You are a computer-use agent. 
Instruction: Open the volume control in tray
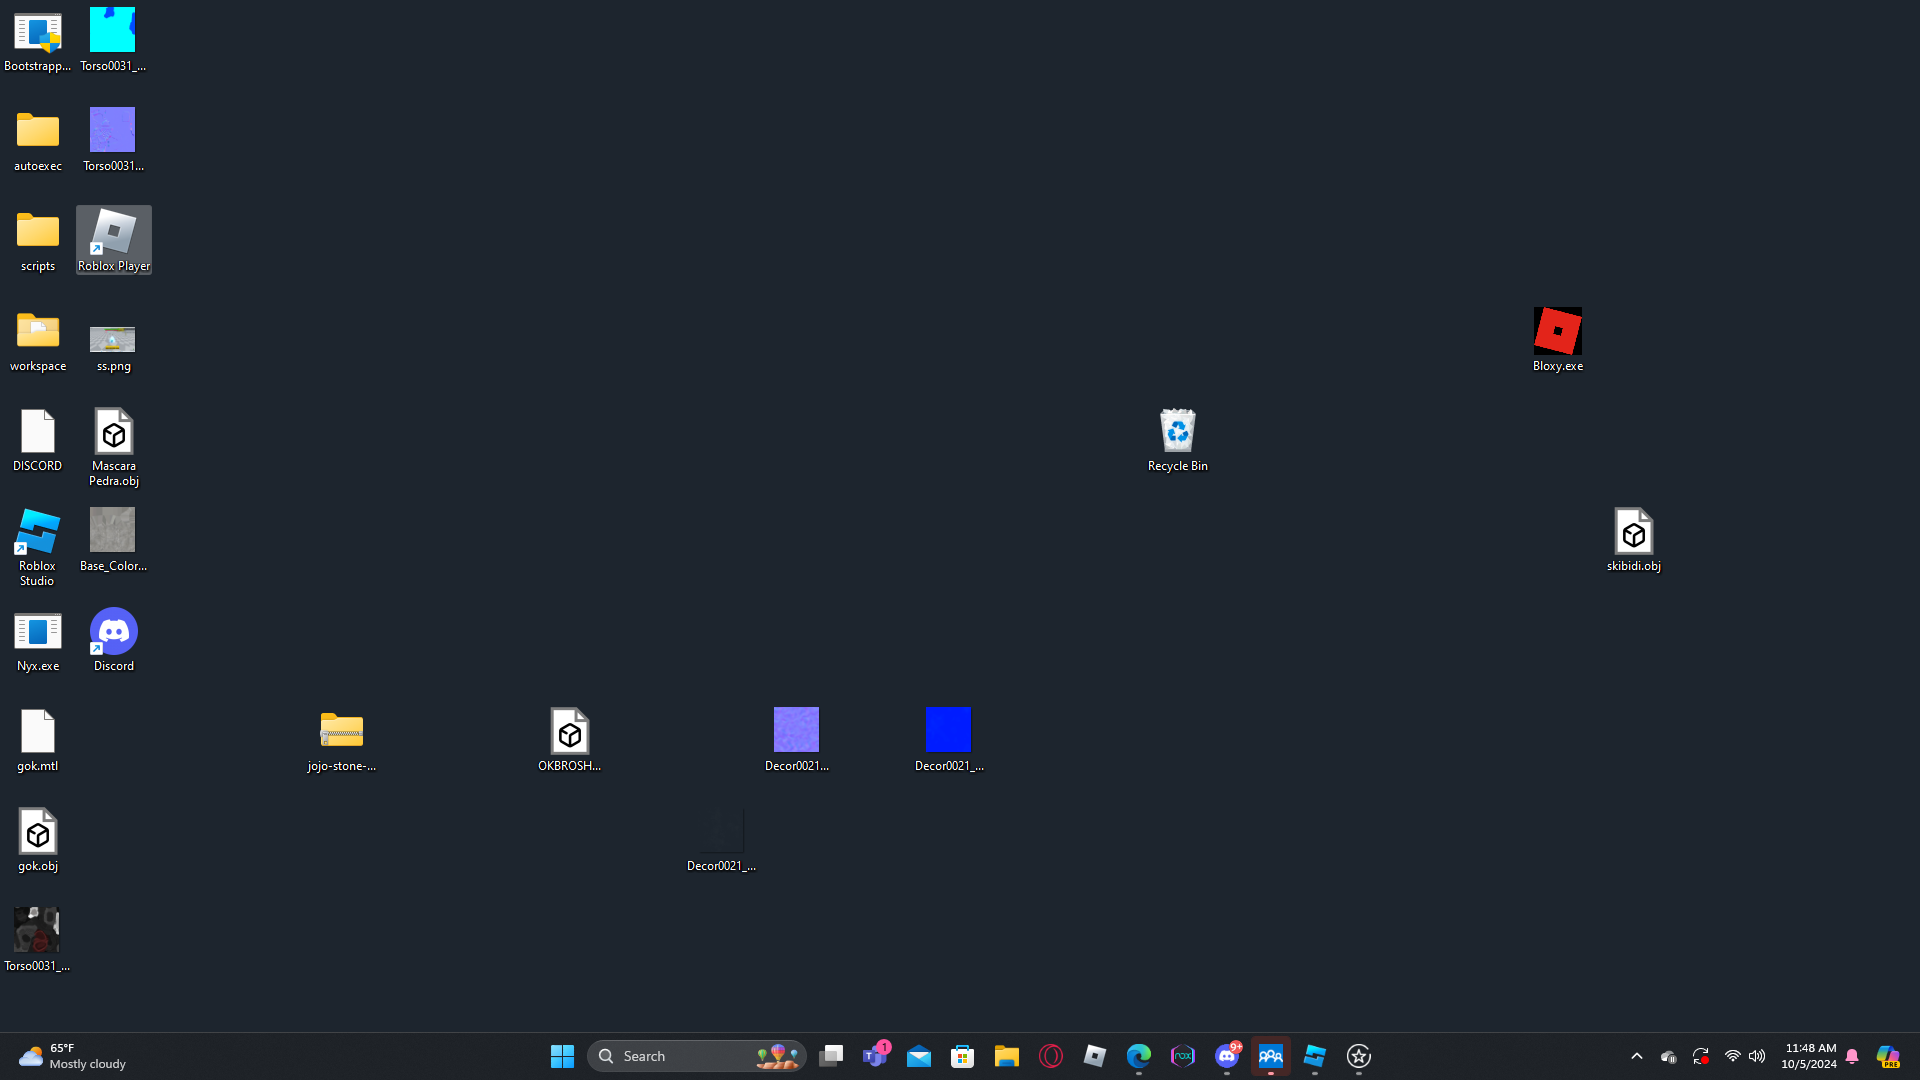coord(1757,1056)
